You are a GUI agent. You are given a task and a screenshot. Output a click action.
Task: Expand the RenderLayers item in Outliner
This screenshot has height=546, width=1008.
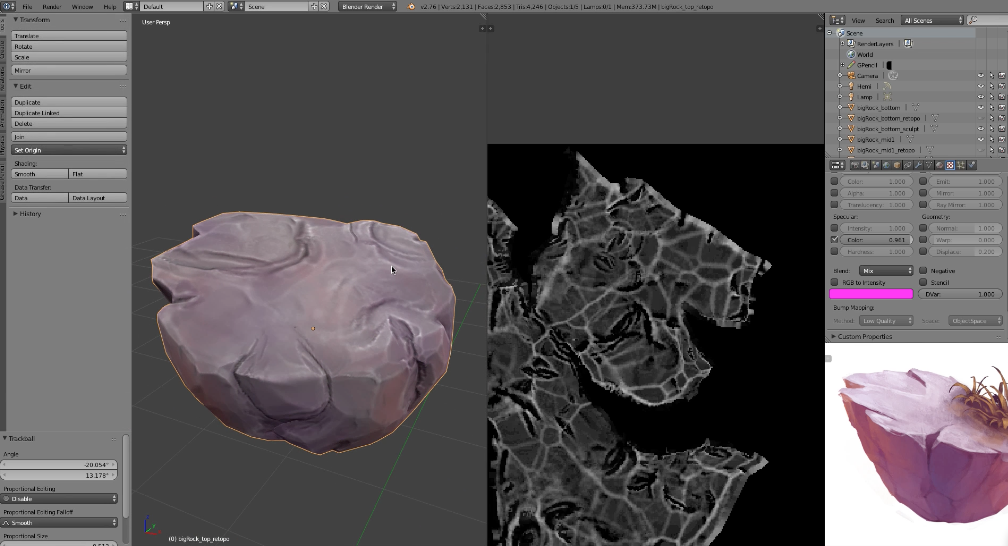[x=842, y=44]
